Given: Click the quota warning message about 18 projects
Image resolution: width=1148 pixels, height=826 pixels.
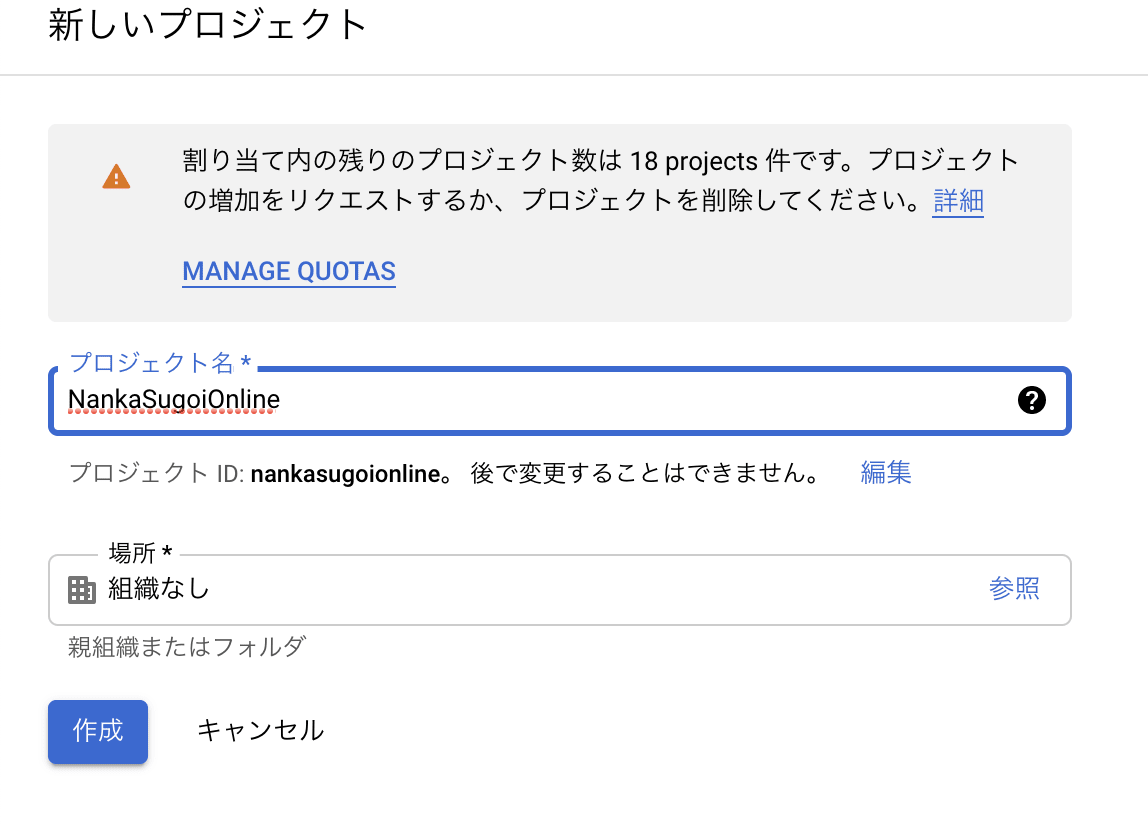Looking at the screenshot, I should point(600,160).
